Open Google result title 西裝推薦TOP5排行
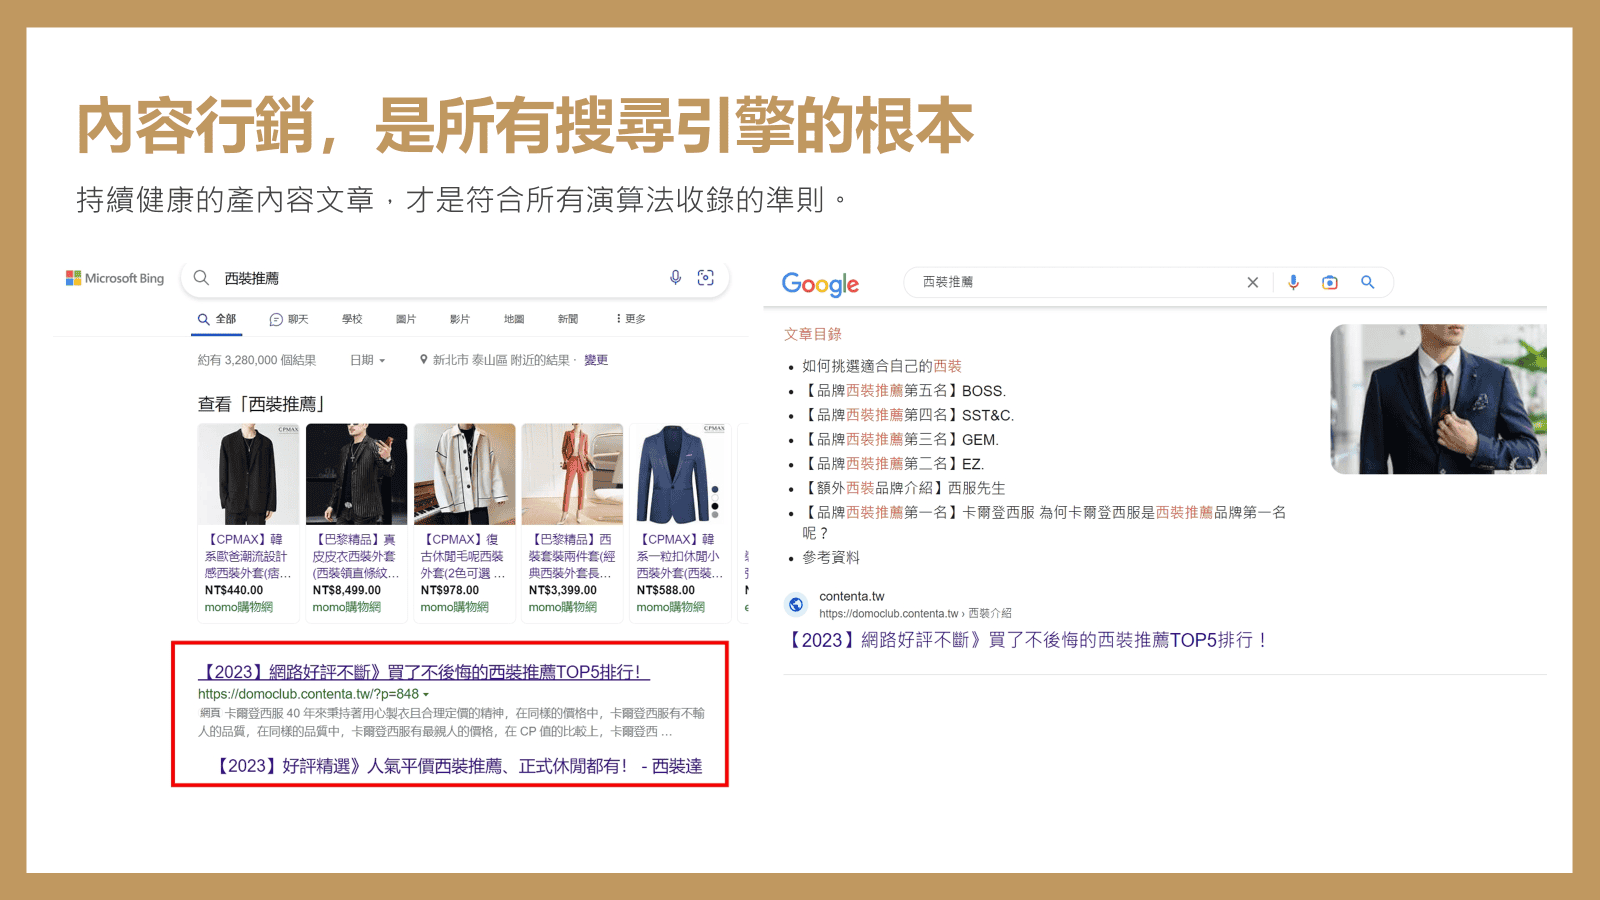1600x900 pixels. [x=1028, y=640]
